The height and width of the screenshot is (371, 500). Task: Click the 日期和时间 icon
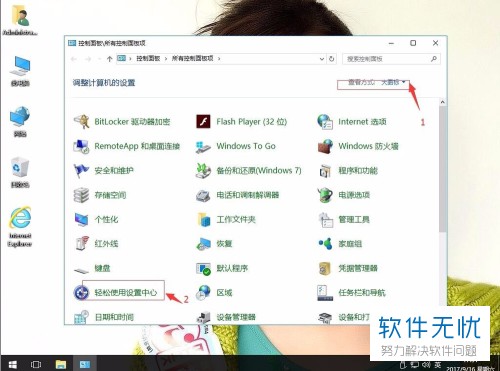(81, 317)
